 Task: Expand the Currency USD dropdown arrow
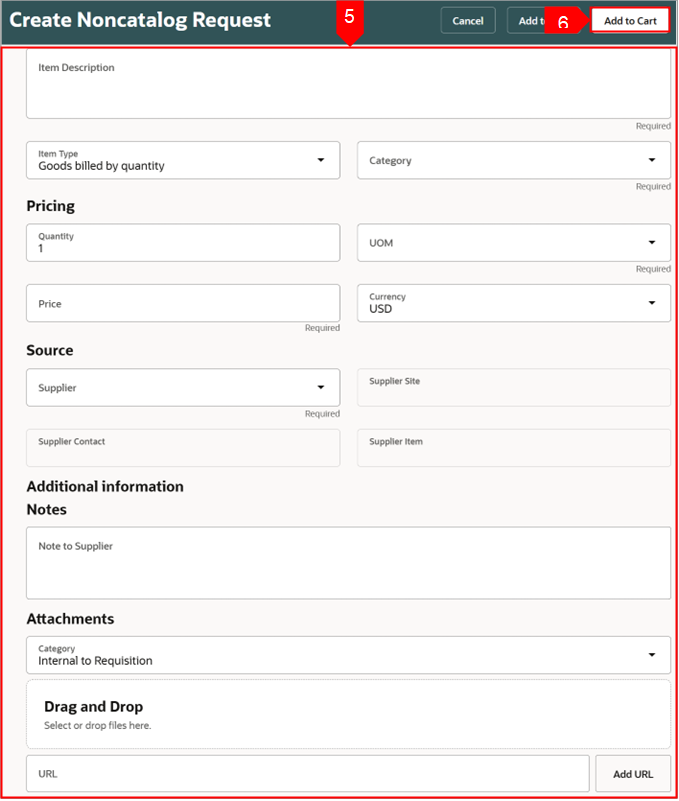[652, 303]
